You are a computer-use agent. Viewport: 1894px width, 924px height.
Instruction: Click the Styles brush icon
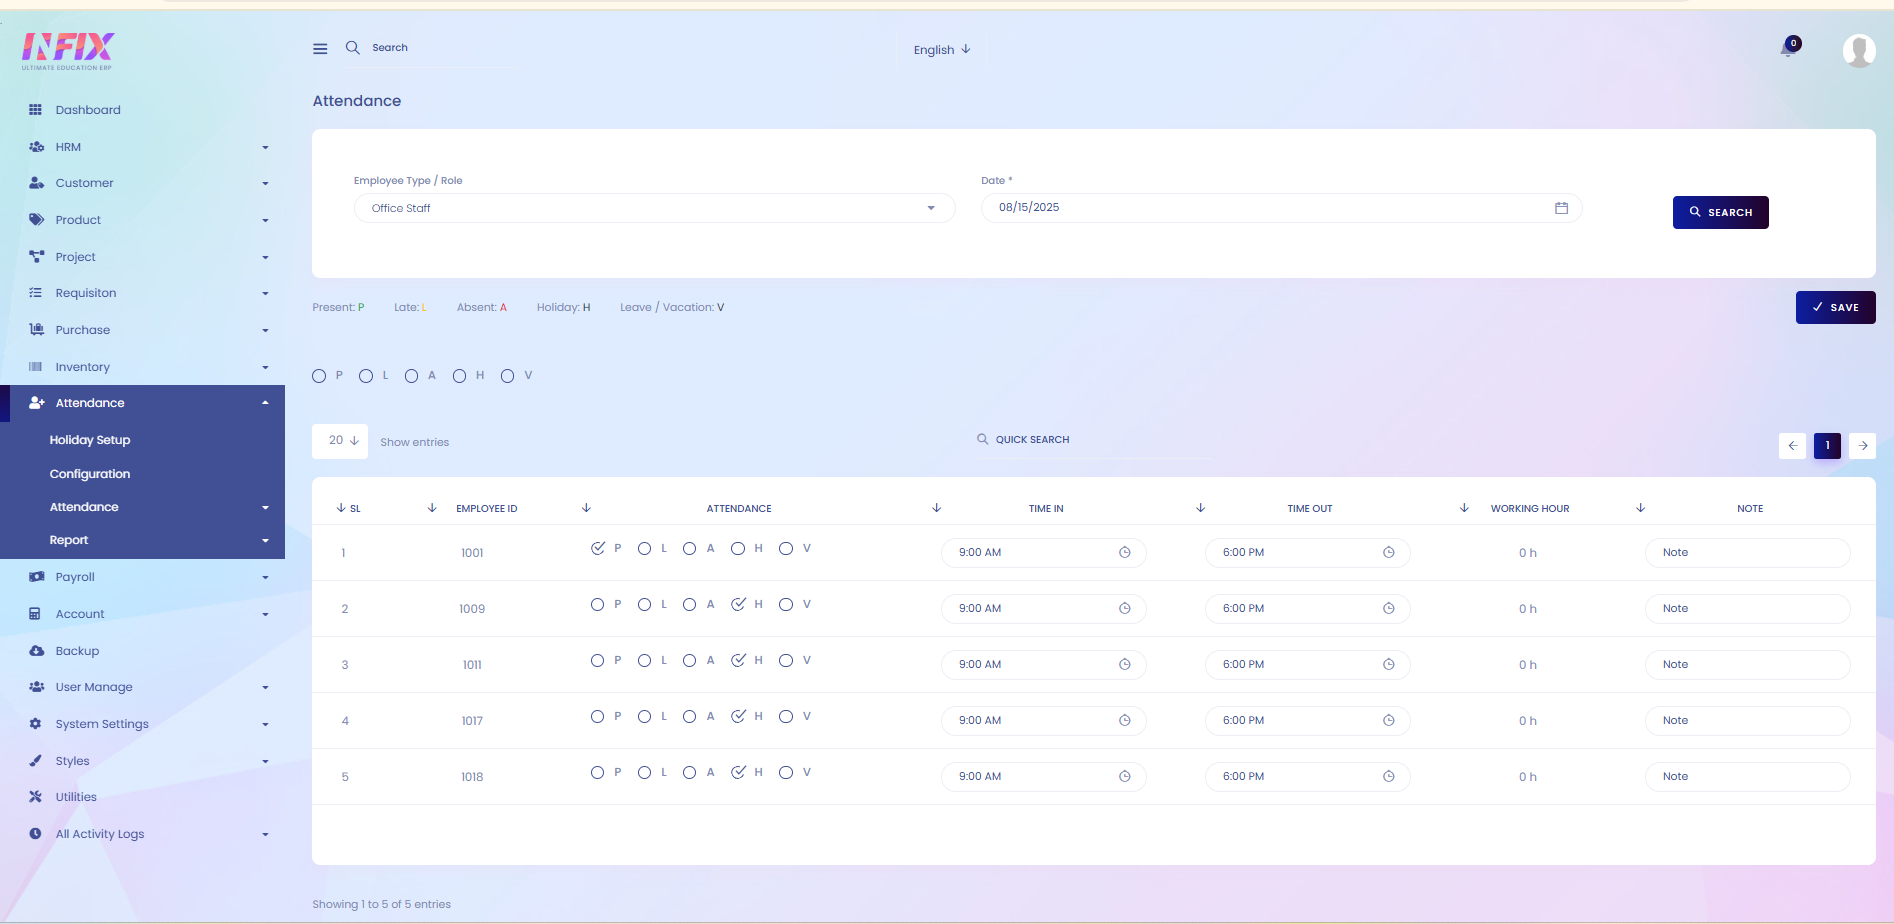[x=35, y=761]
